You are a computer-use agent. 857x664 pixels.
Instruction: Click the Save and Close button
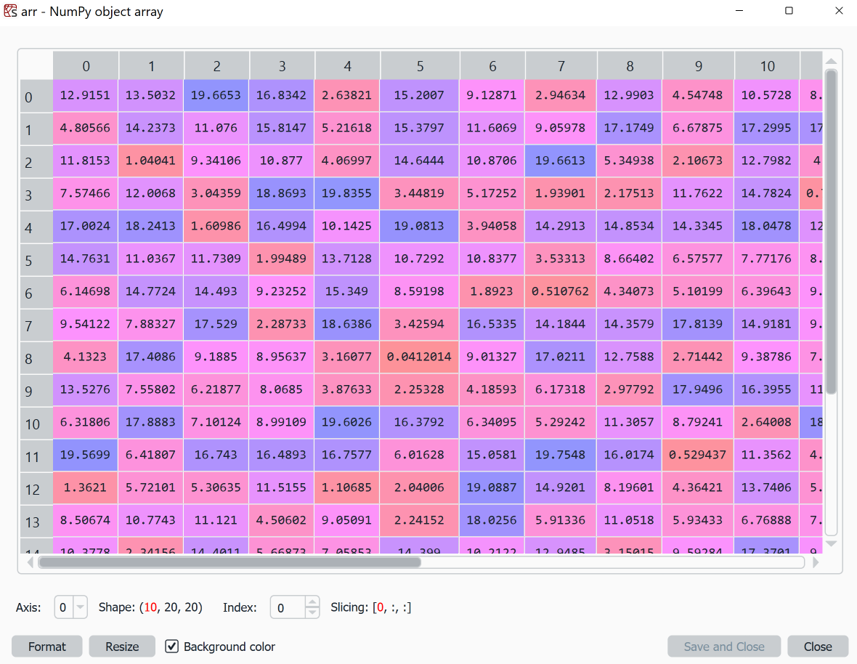[723, 646]
